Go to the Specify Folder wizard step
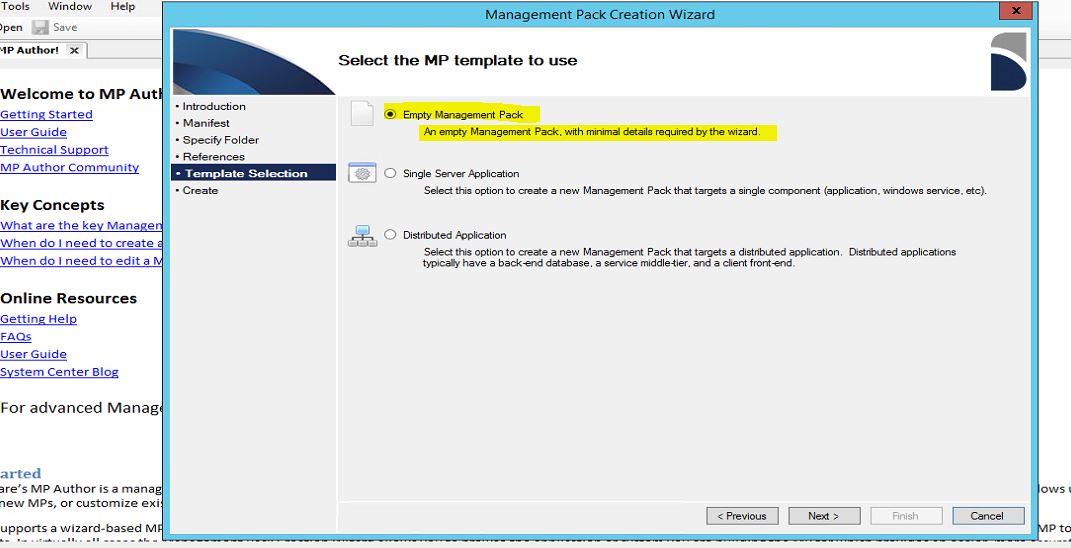The width and height of the screenshot is (1071, 548). coord(221,139)
